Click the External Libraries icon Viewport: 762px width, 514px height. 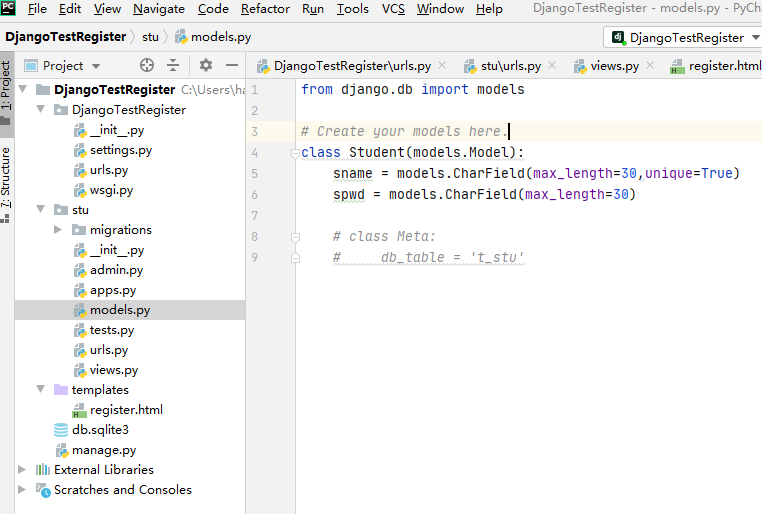43,470
